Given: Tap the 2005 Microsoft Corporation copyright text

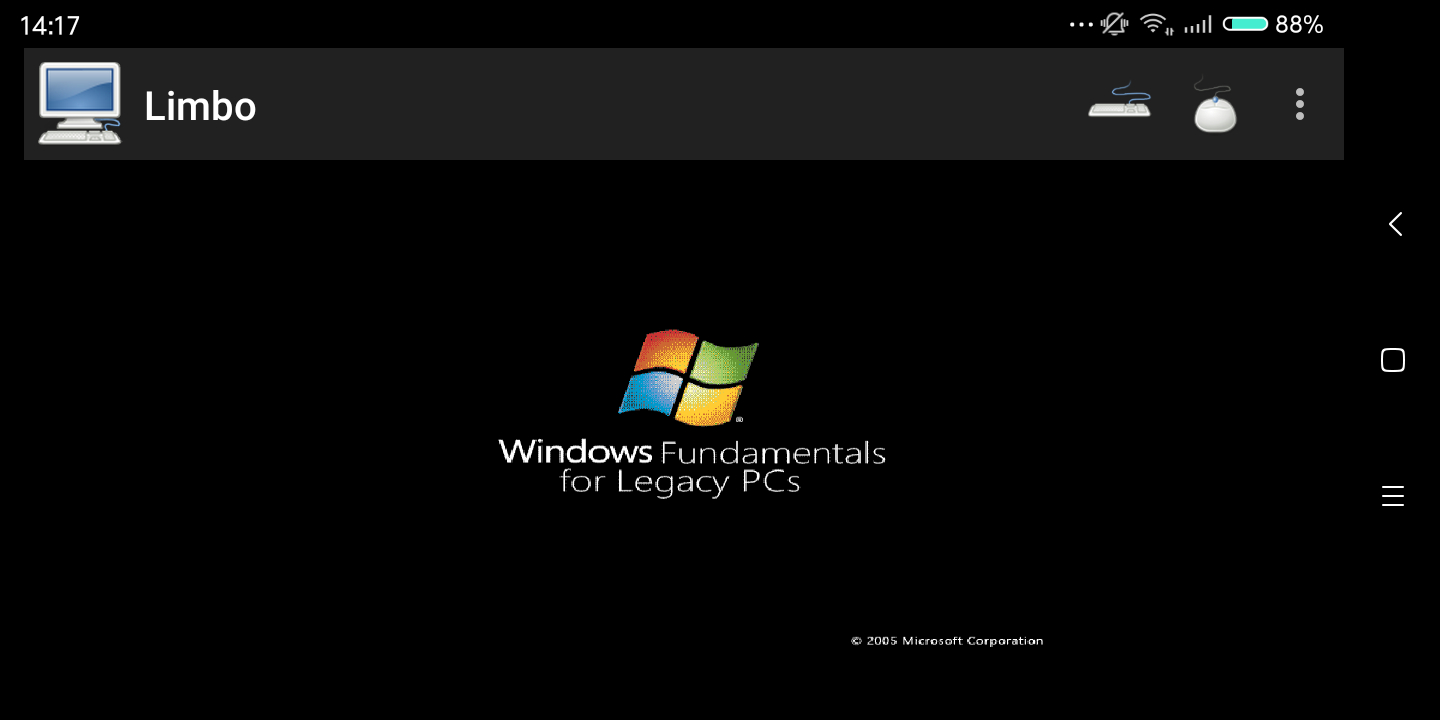Looking at the screenshot, I should point(947,641).
